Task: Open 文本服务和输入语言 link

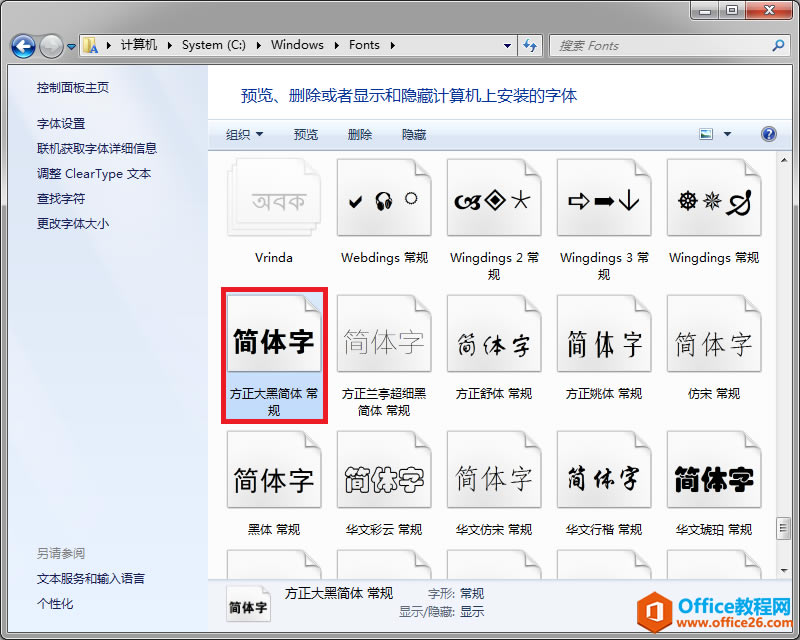Action: 90,579
